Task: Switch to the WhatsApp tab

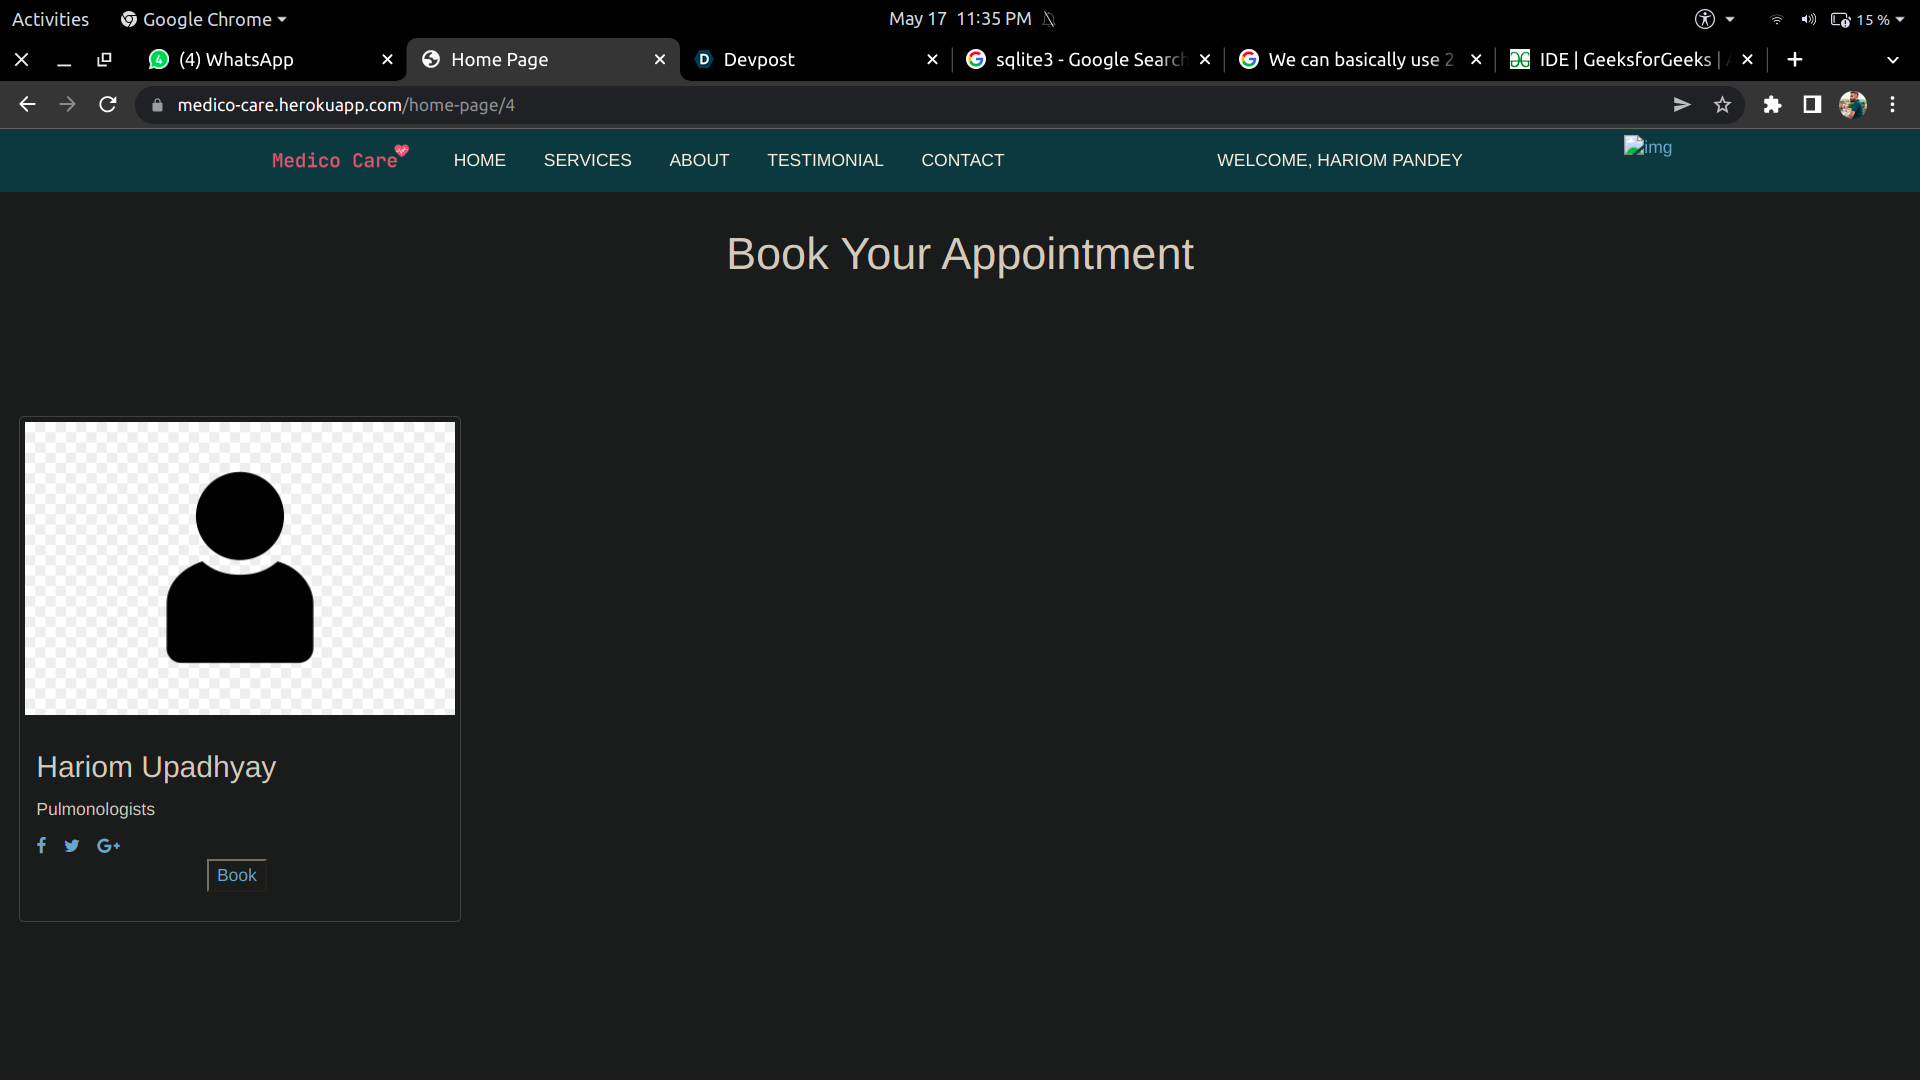Action: coord(236,60)
